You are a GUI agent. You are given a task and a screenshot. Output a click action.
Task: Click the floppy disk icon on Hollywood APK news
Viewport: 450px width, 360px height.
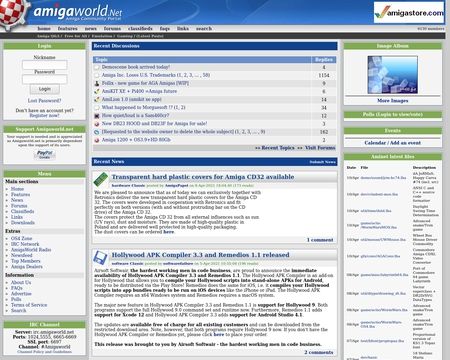(100, 258)
